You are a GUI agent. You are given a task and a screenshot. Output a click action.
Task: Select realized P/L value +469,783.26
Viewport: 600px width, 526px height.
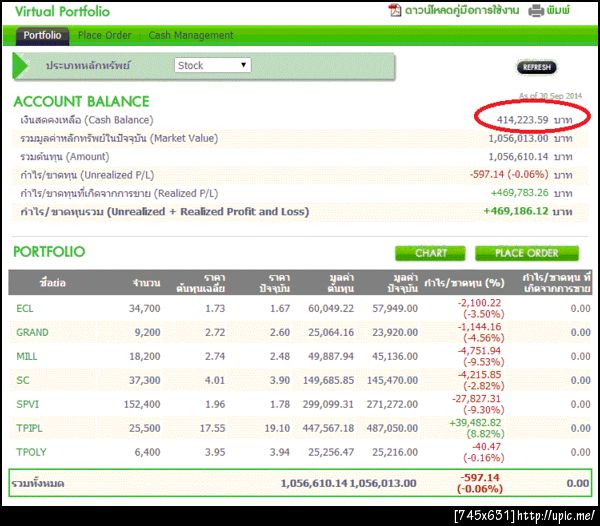[x=519, y=193]
